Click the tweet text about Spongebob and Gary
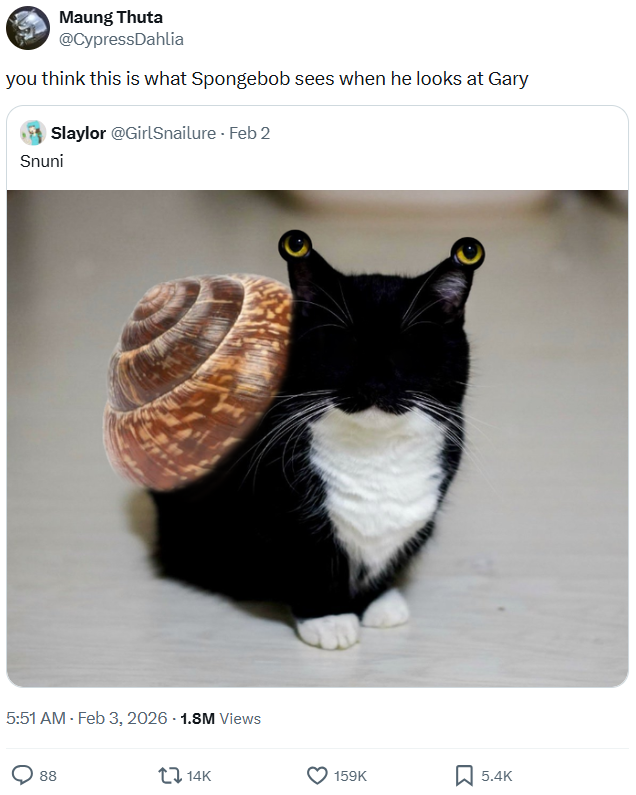 point(267,79)
